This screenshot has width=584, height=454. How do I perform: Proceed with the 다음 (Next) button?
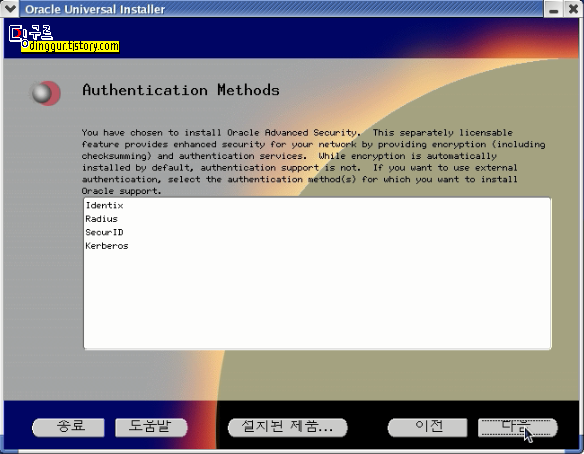tap(518, 427)
